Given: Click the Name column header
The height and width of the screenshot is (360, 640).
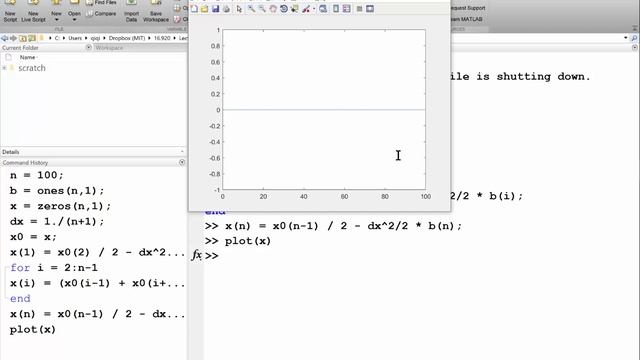Looking at the screenshot, I should pos(27,58).
